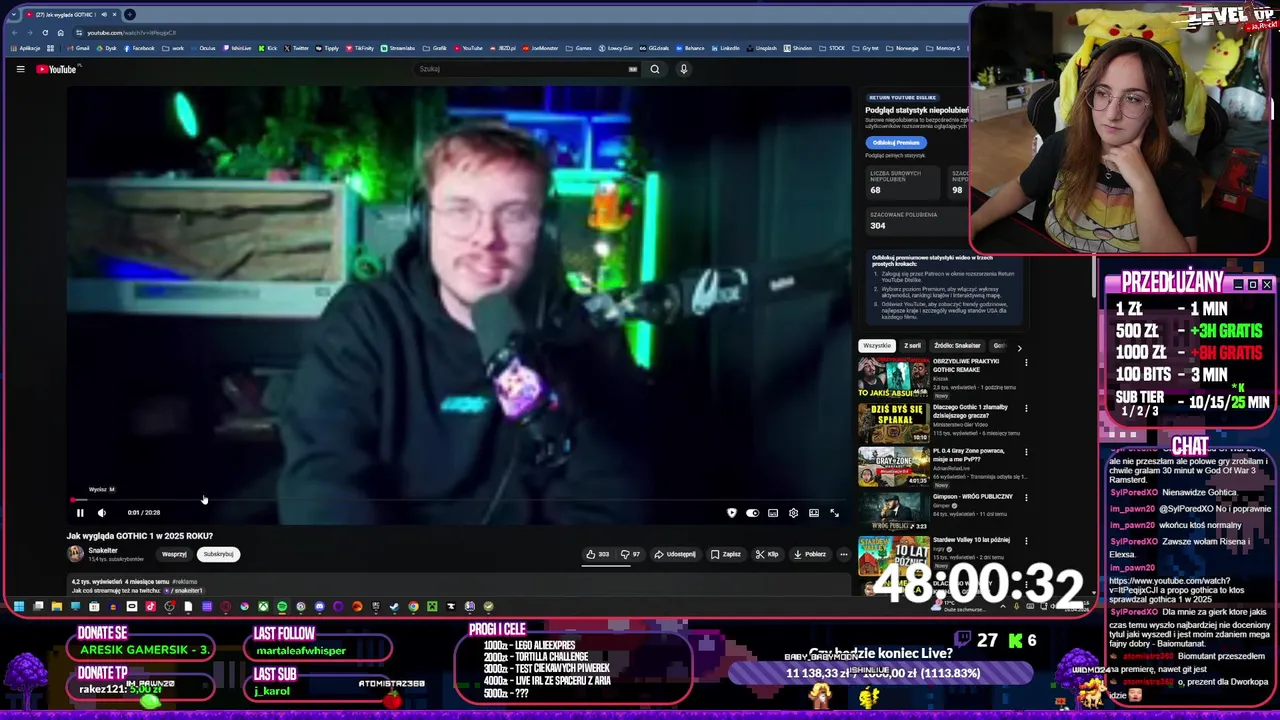Click the browser home button
The height and width of the screenshot is (720, 1280).
tap(60, 33)
